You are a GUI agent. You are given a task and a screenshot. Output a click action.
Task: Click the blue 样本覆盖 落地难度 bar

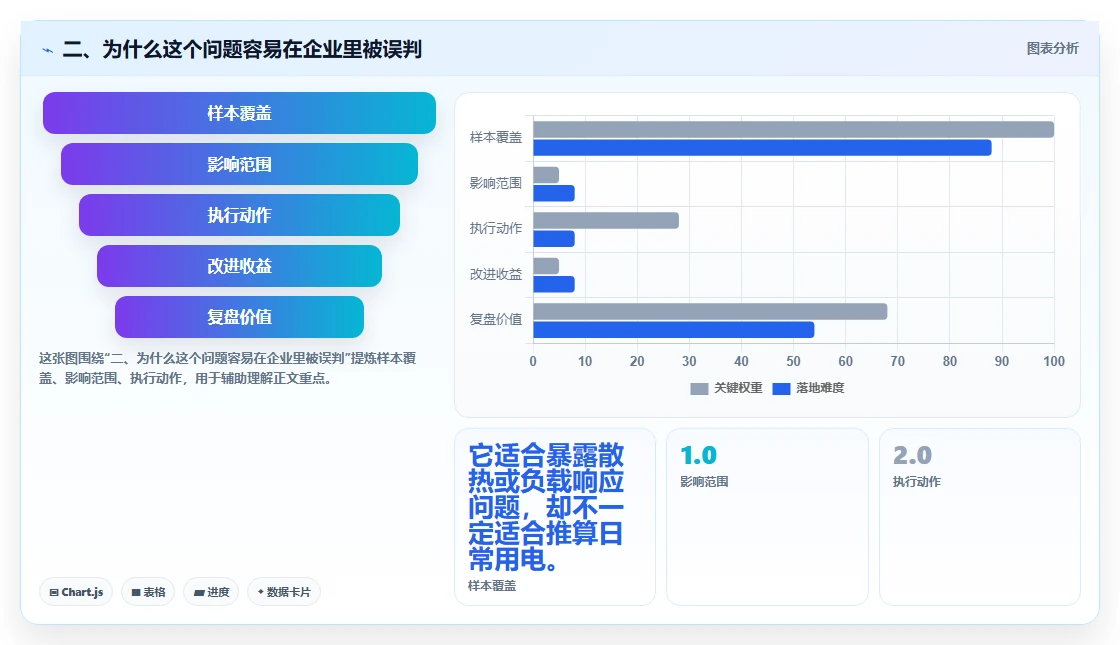click(762, 148)
